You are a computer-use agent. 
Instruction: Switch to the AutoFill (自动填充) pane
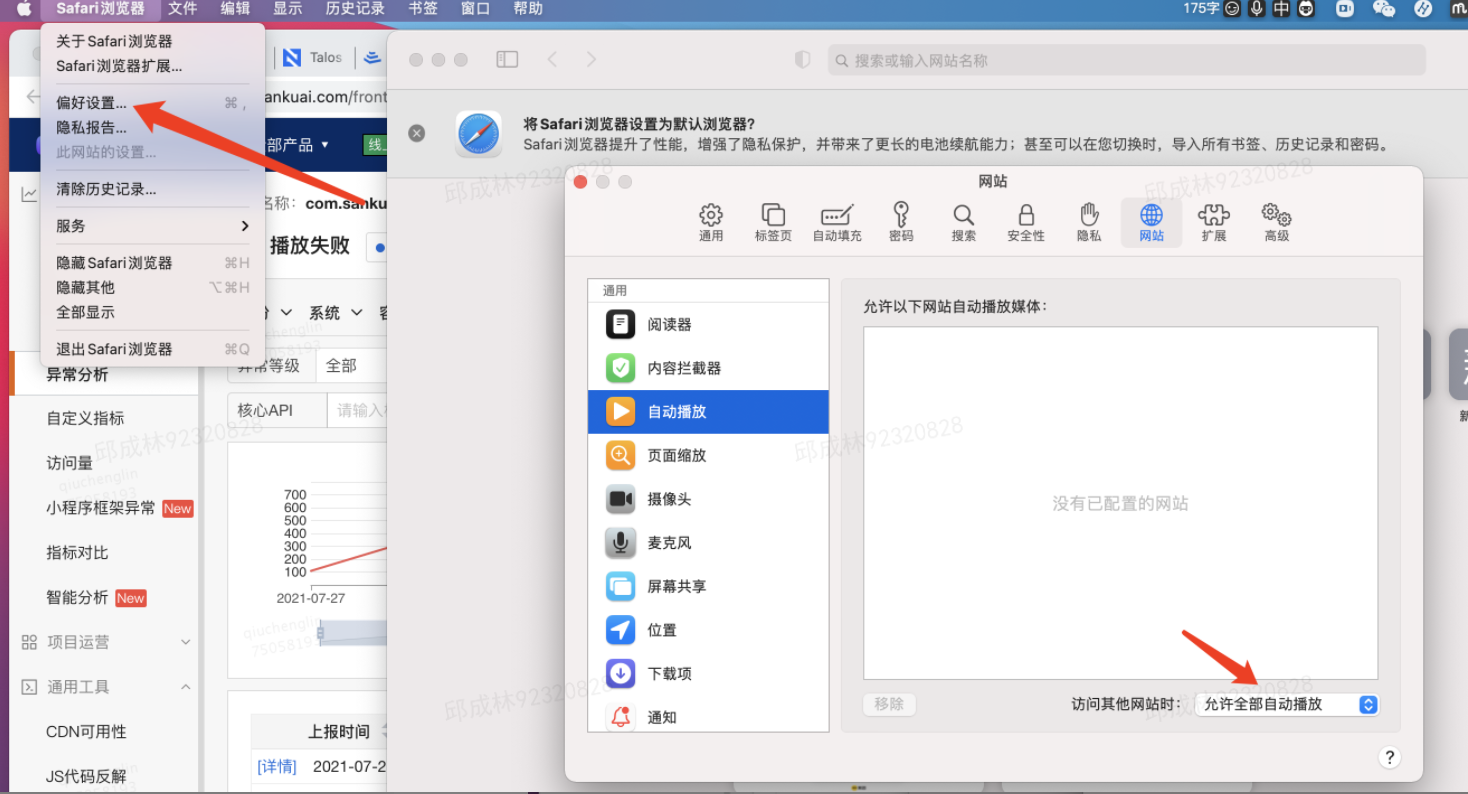(836, 222)
